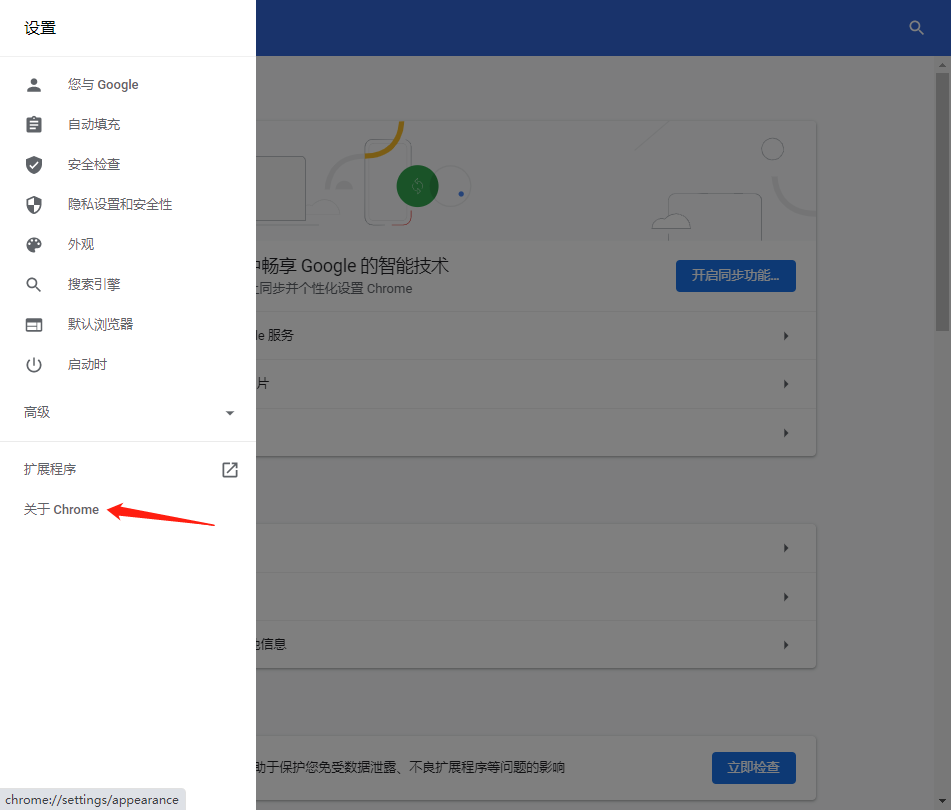This screenshot has width=951, height=810.
Task: Expand the 高级 section
Action: pos(128,412)
